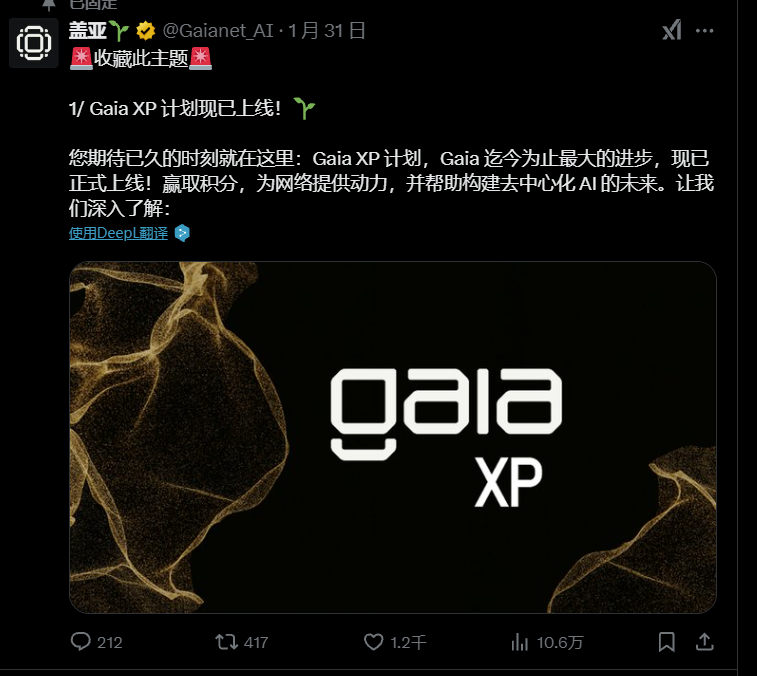Viewport: 757px width, 676px height.
Task: Click the blue DeepL logo icon
Action: (x=182, y=233)
